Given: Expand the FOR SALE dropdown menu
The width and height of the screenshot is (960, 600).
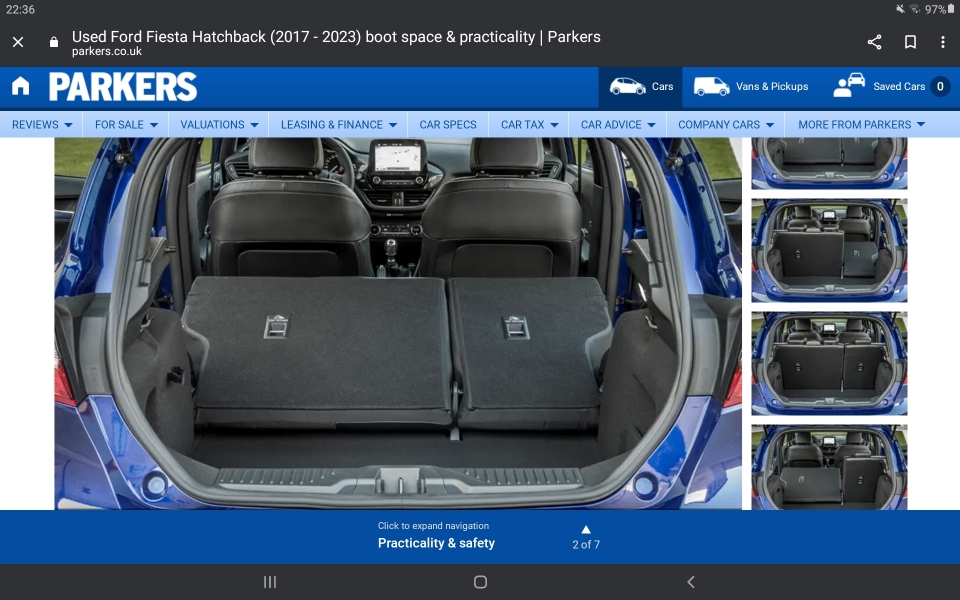Looking at the screenshot, I should click(126, 124).
